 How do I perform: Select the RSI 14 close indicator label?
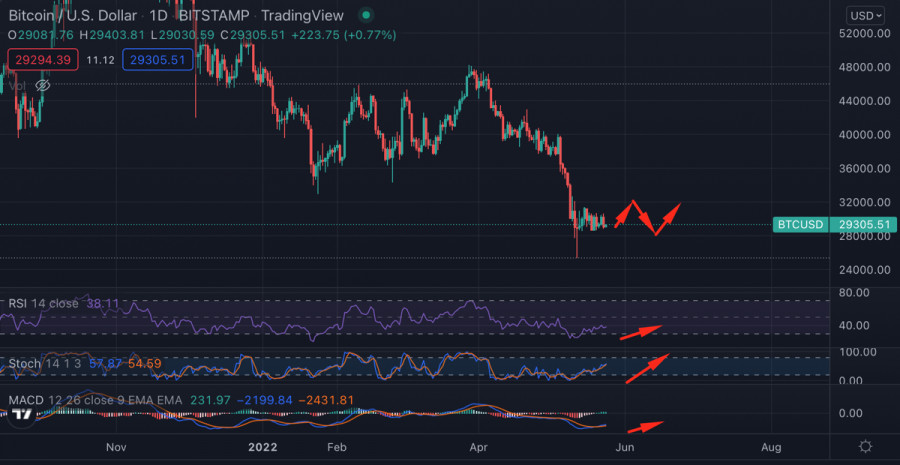[x=44, y=303]
